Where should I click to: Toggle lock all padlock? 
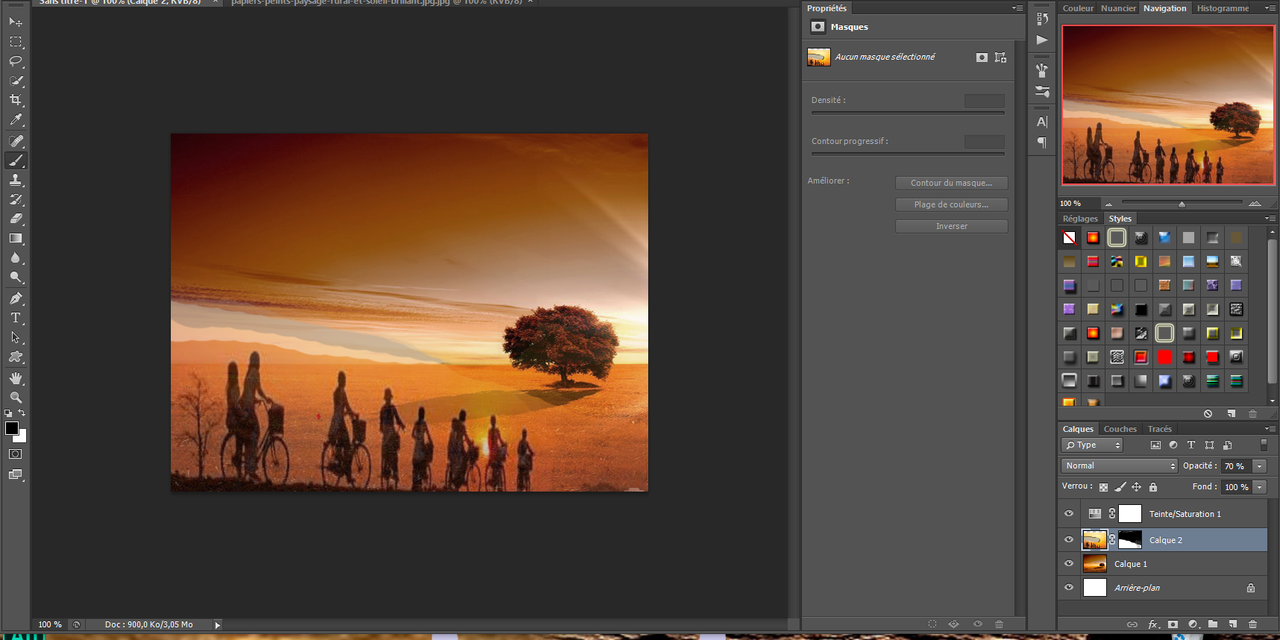1153,487
